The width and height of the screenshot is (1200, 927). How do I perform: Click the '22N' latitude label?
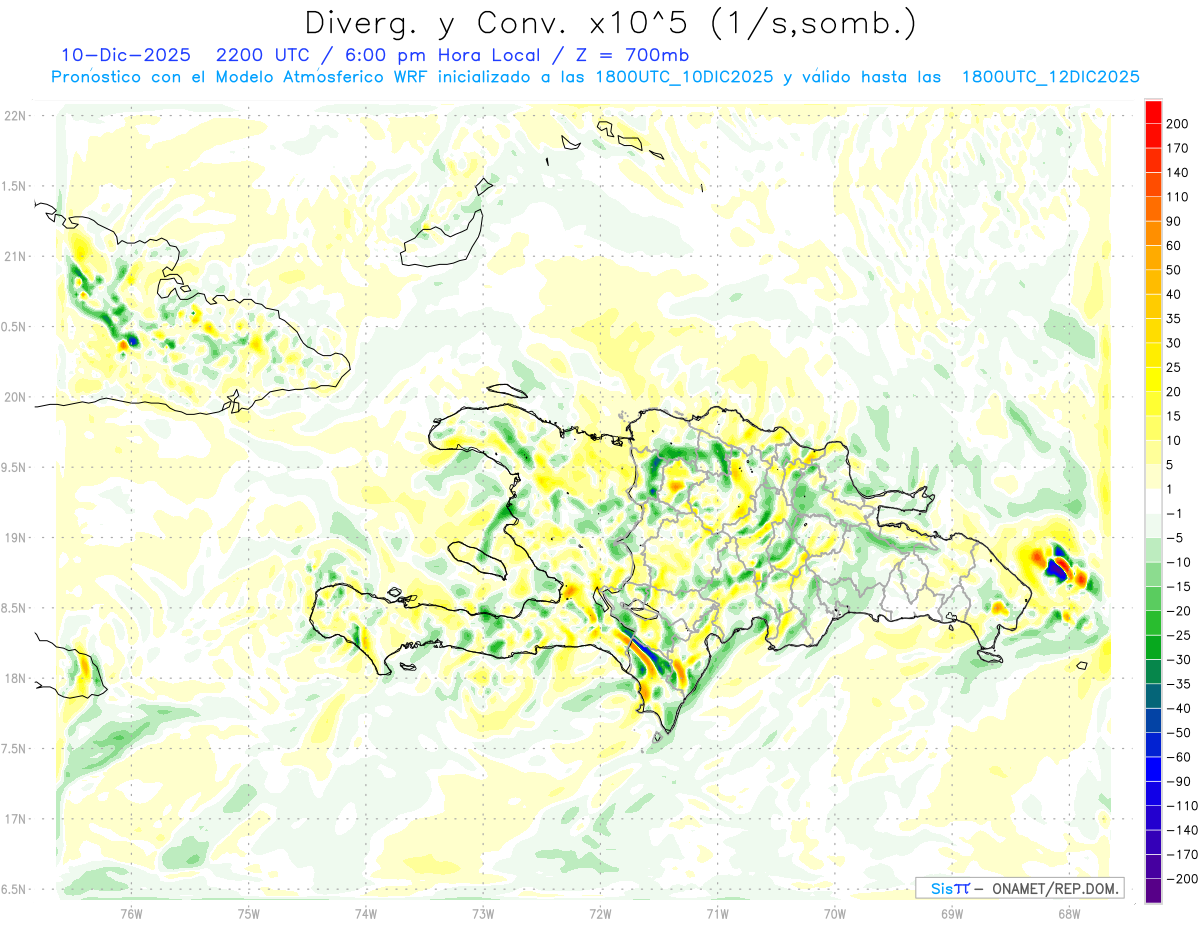[x=14, y=116]
